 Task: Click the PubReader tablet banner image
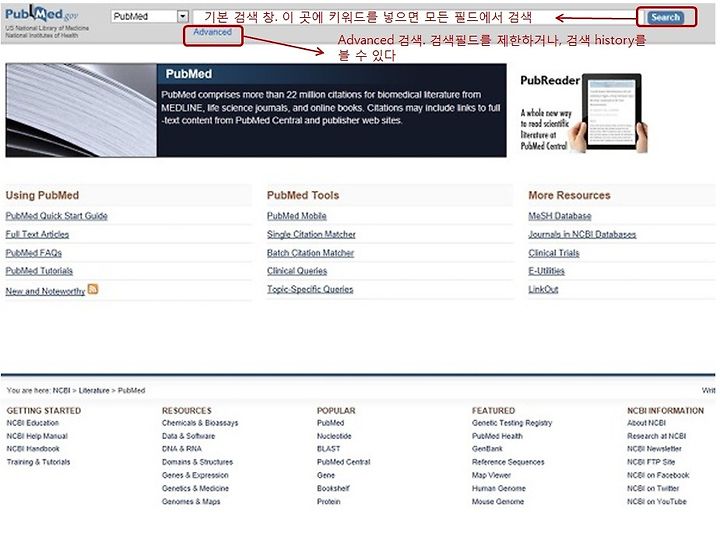584,113
